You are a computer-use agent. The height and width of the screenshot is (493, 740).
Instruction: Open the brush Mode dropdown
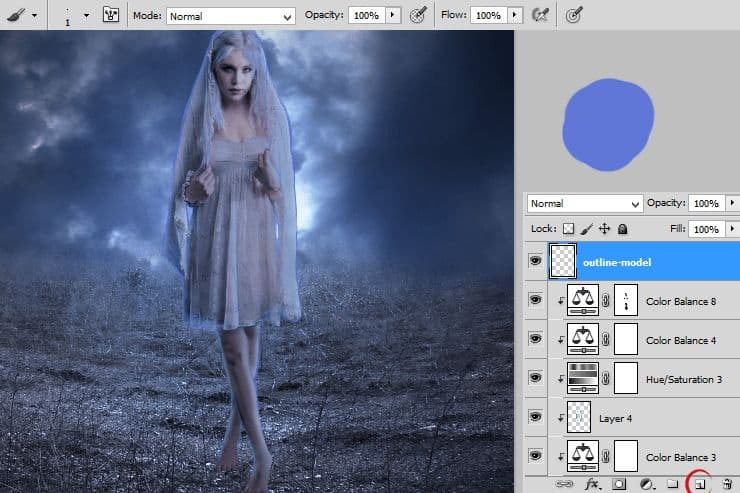[231, 16]
